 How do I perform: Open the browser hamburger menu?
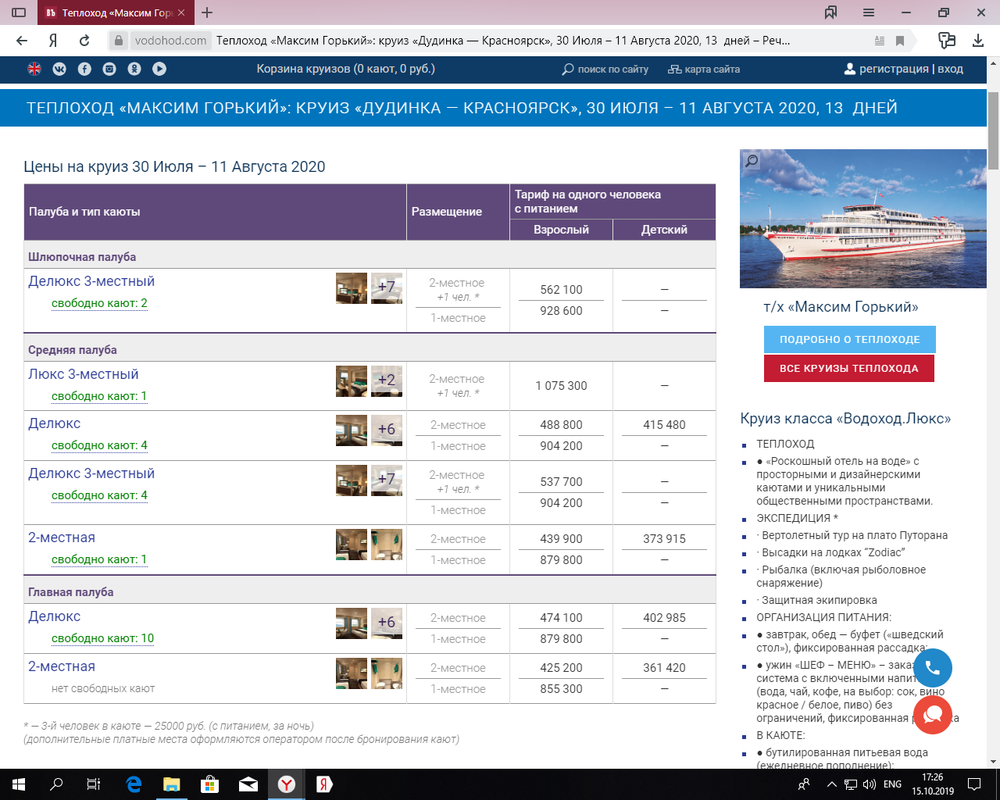coord(868,13)
